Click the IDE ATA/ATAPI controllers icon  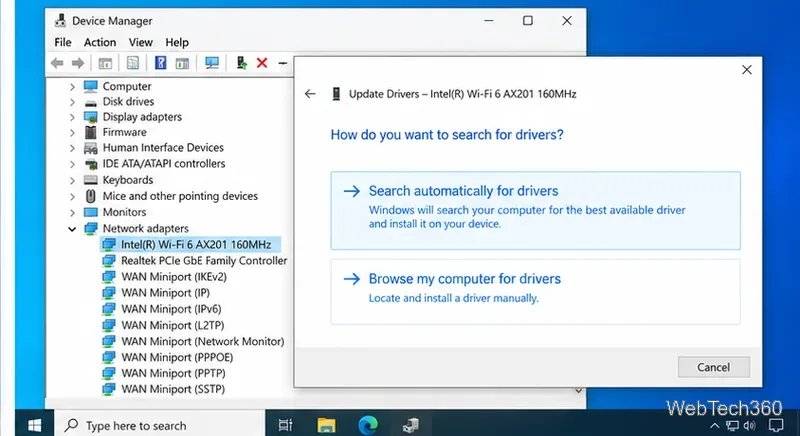point(91,164)
